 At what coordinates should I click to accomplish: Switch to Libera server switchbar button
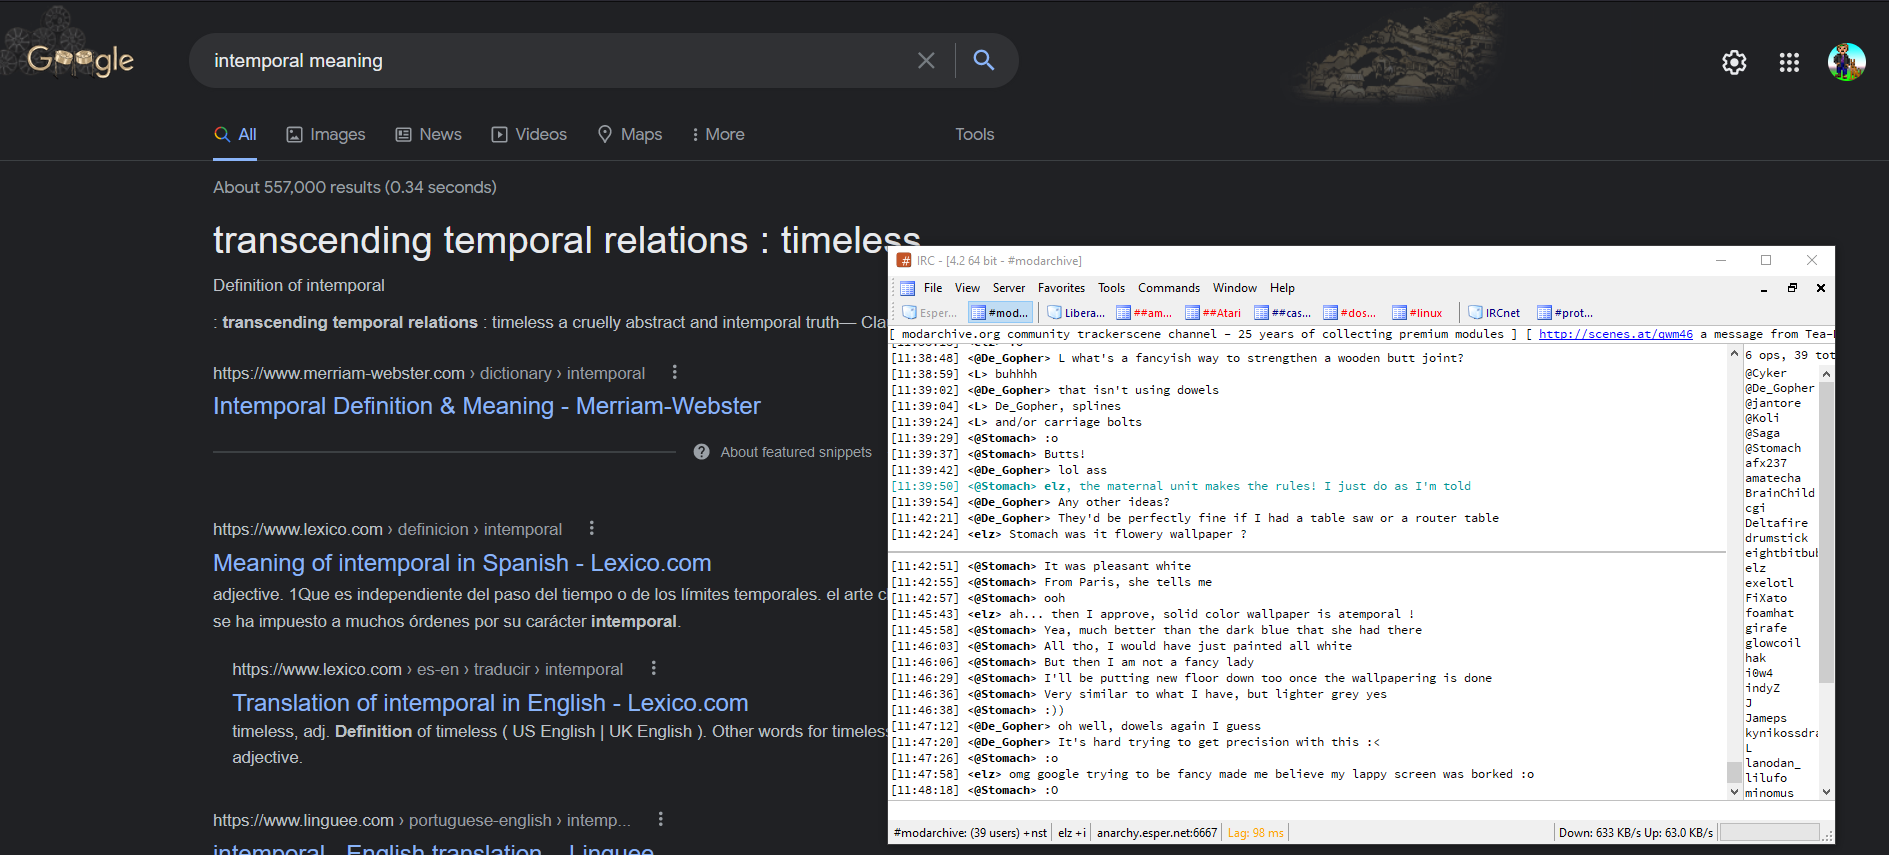coord(1076,313)
